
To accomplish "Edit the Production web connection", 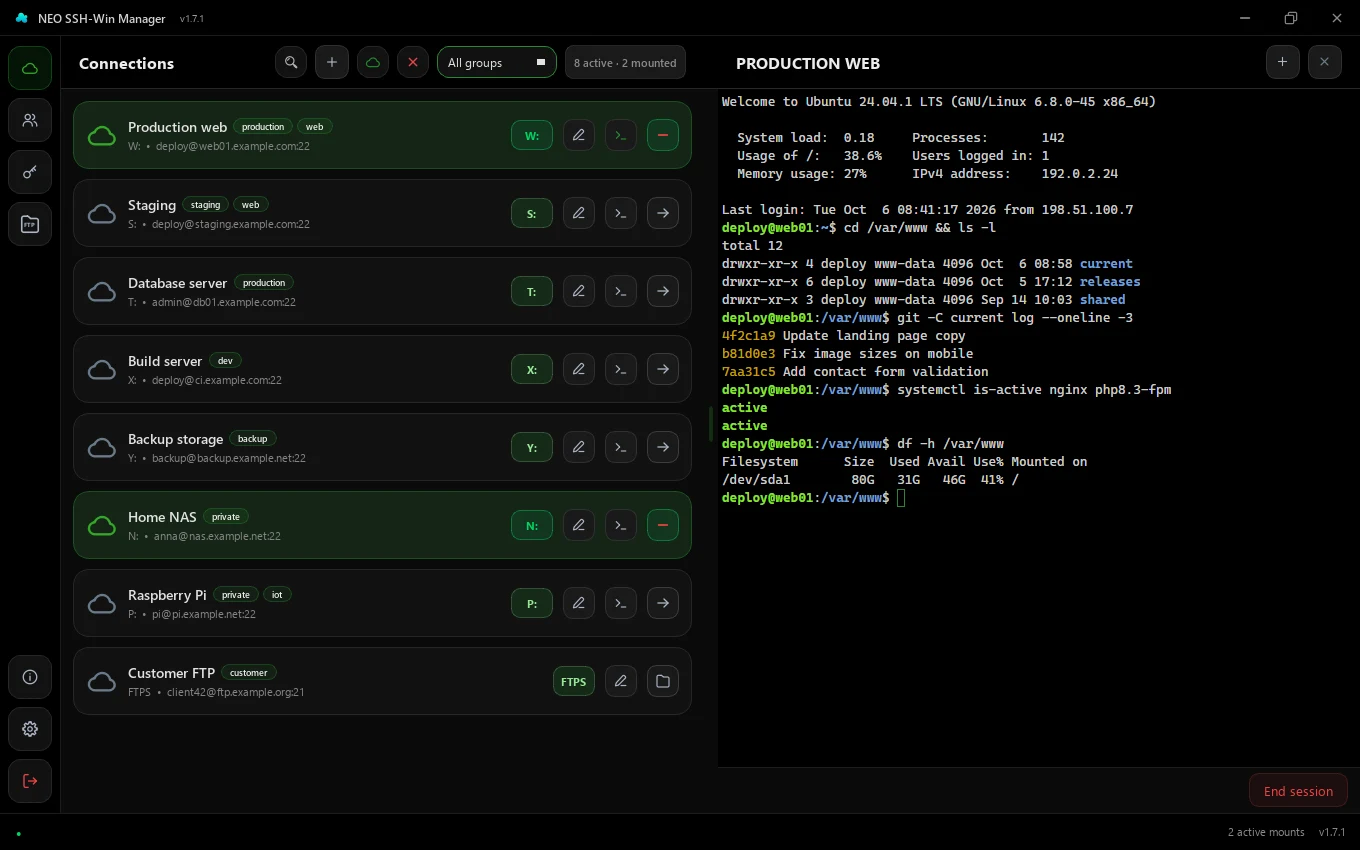I will 579,135.
